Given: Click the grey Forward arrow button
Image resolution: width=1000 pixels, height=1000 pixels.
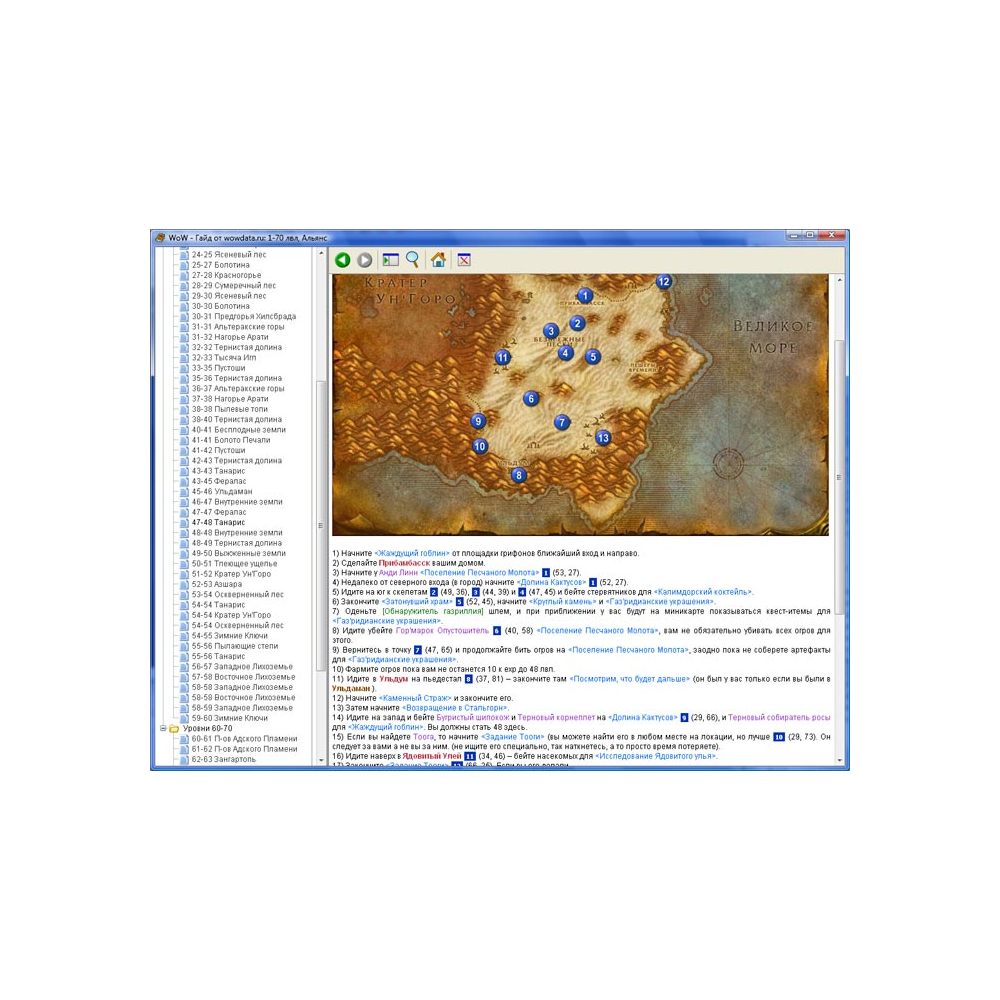Looking at the screenshot, I should coord(365,260).
